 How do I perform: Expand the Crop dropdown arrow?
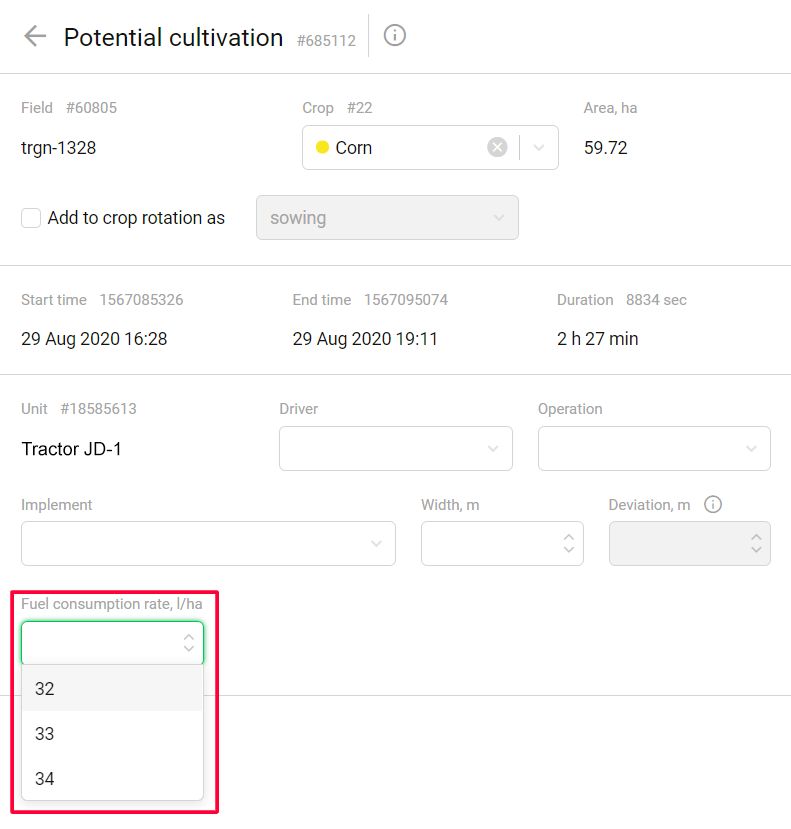(539, 148)
